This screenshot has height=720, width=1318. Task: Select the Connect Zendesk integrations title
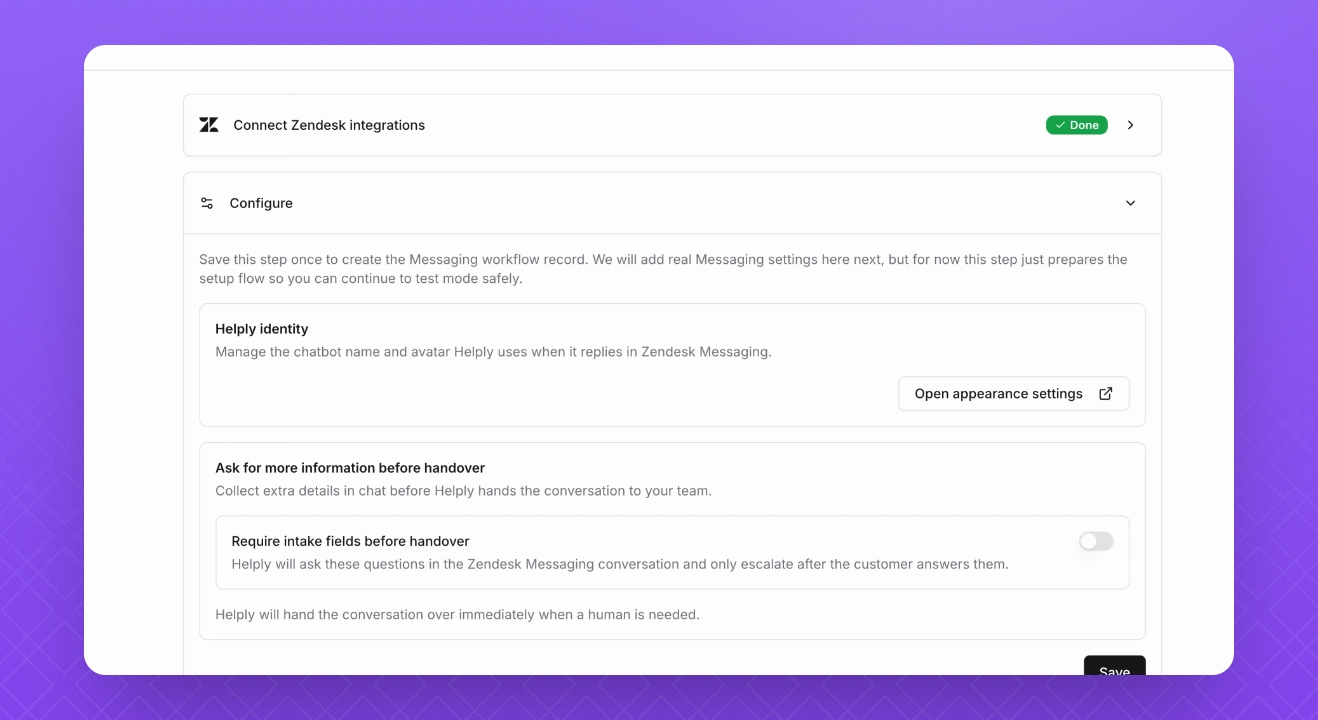329,125
